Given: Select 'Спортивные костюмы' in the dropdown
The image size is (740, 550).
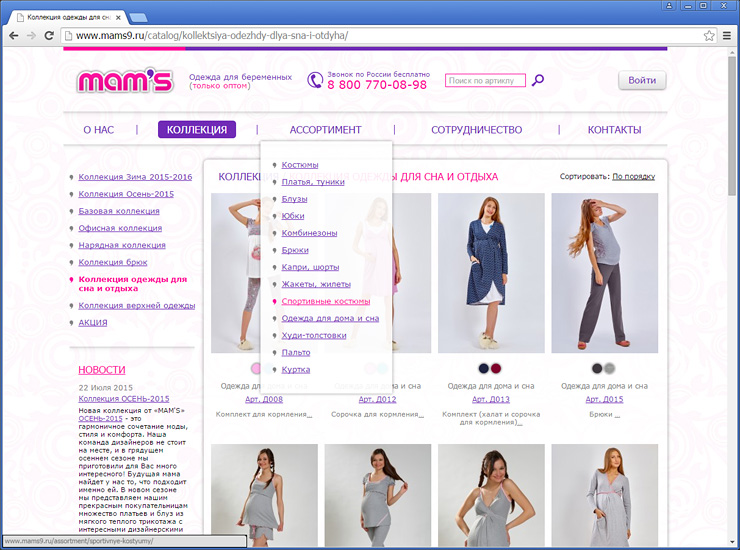Looking at the screenshot, I should pos(325,301).
